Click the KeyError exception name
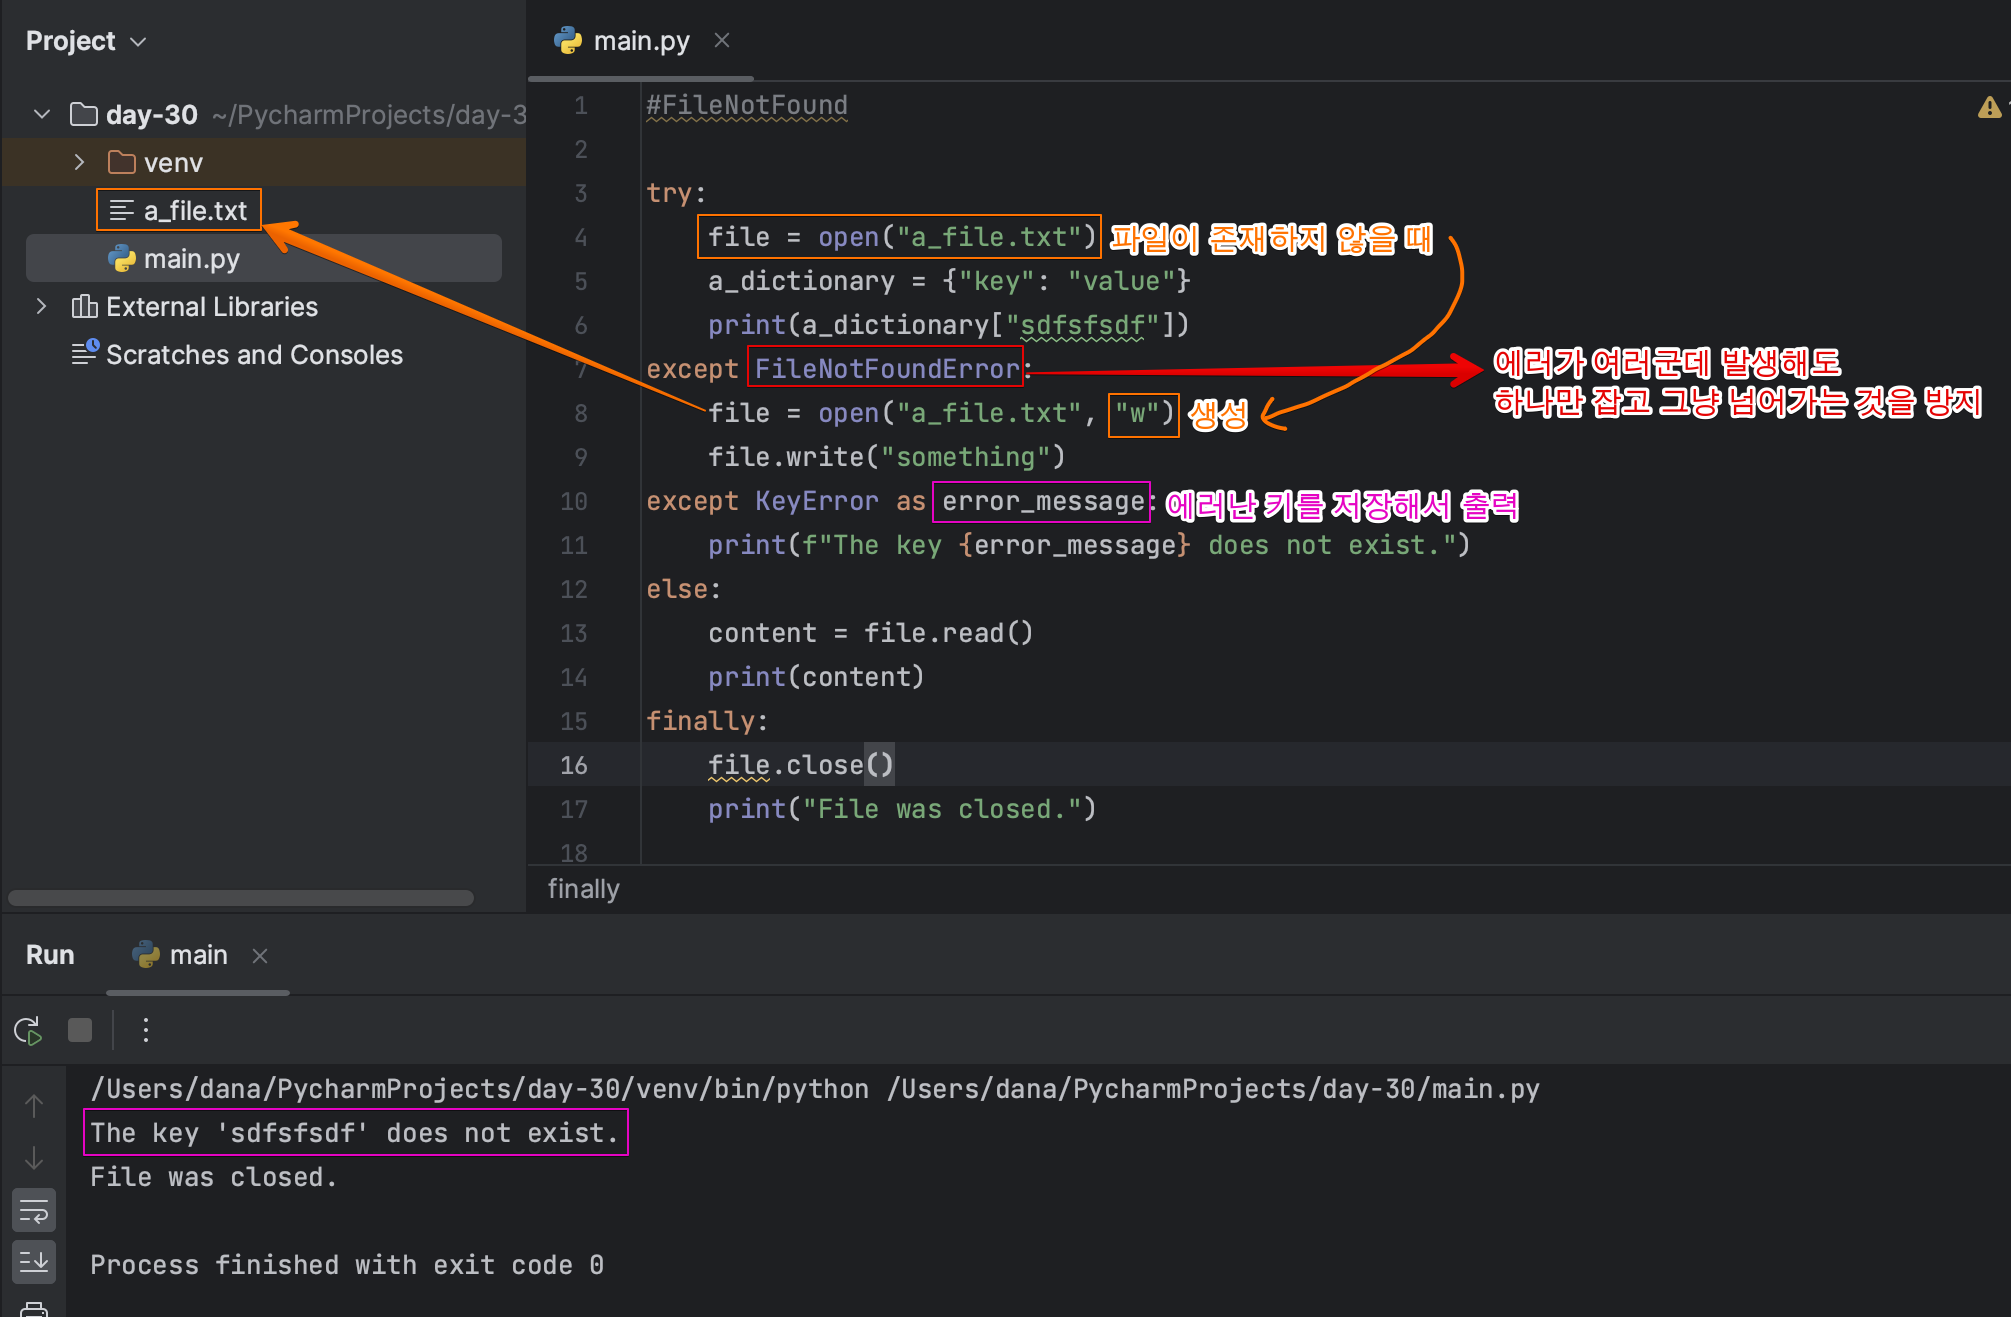 (817, 501)
